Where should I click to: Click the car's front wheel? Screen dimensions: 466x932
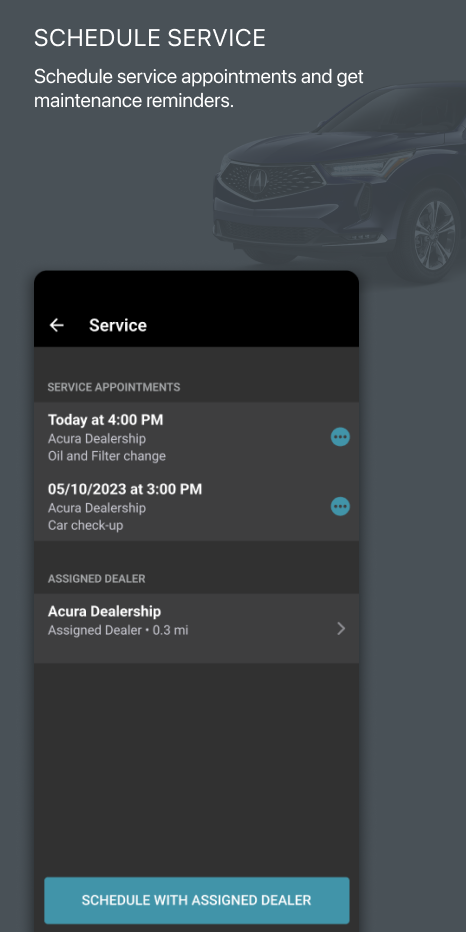coord(434,235)
